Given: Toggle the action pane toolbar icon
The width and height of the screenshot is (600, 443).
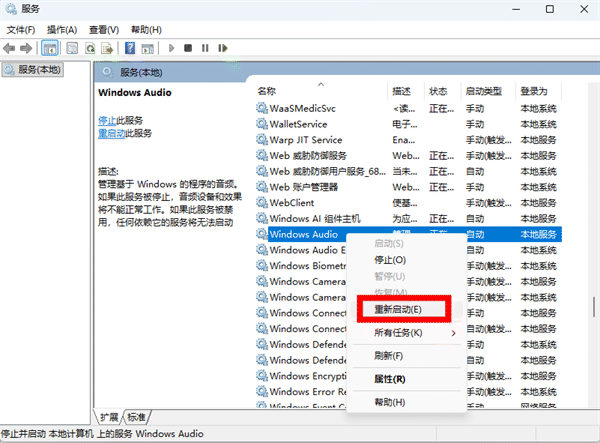Looking at the screenshot, I should [147, 48].
